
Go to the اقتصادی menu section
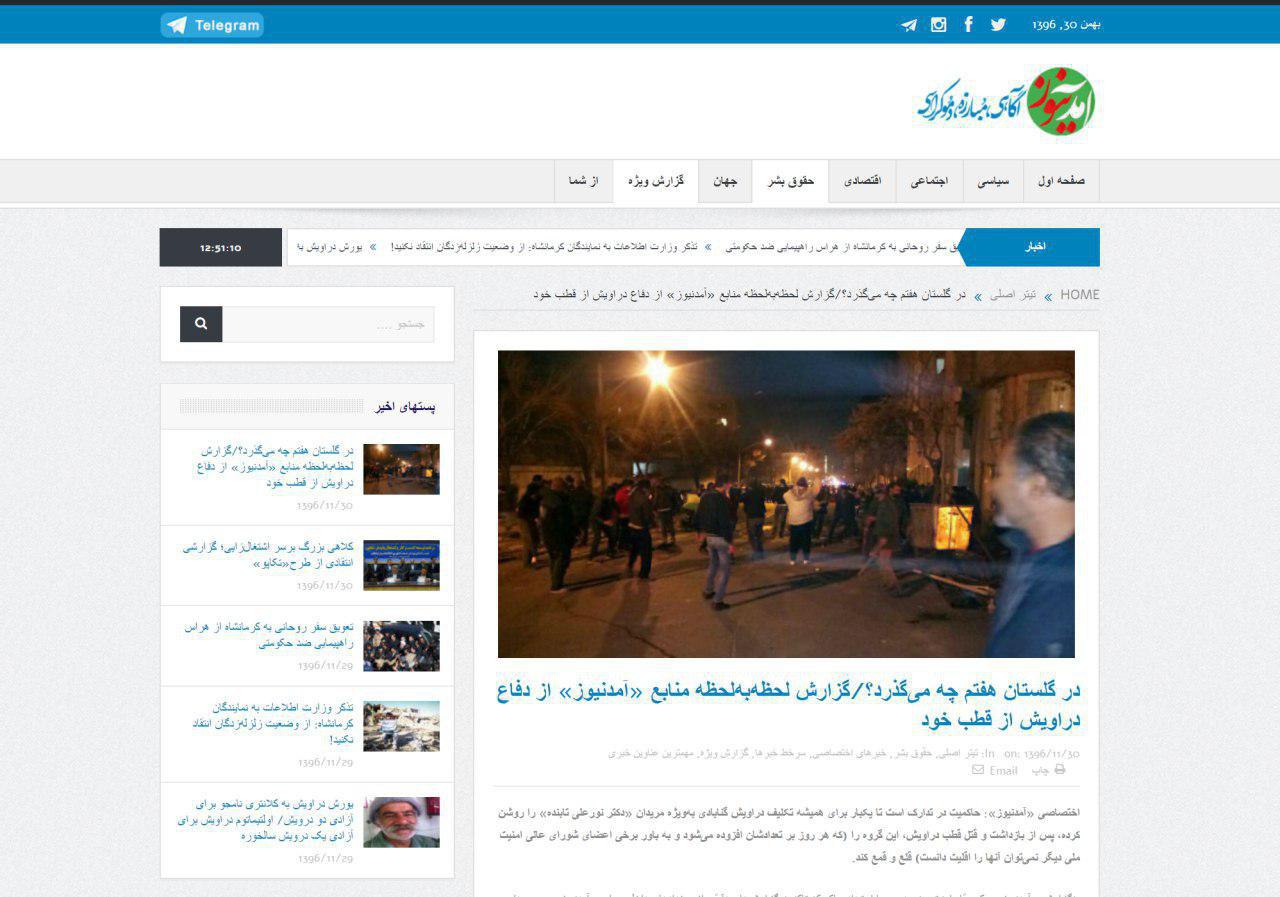click(x=863, y=181)
